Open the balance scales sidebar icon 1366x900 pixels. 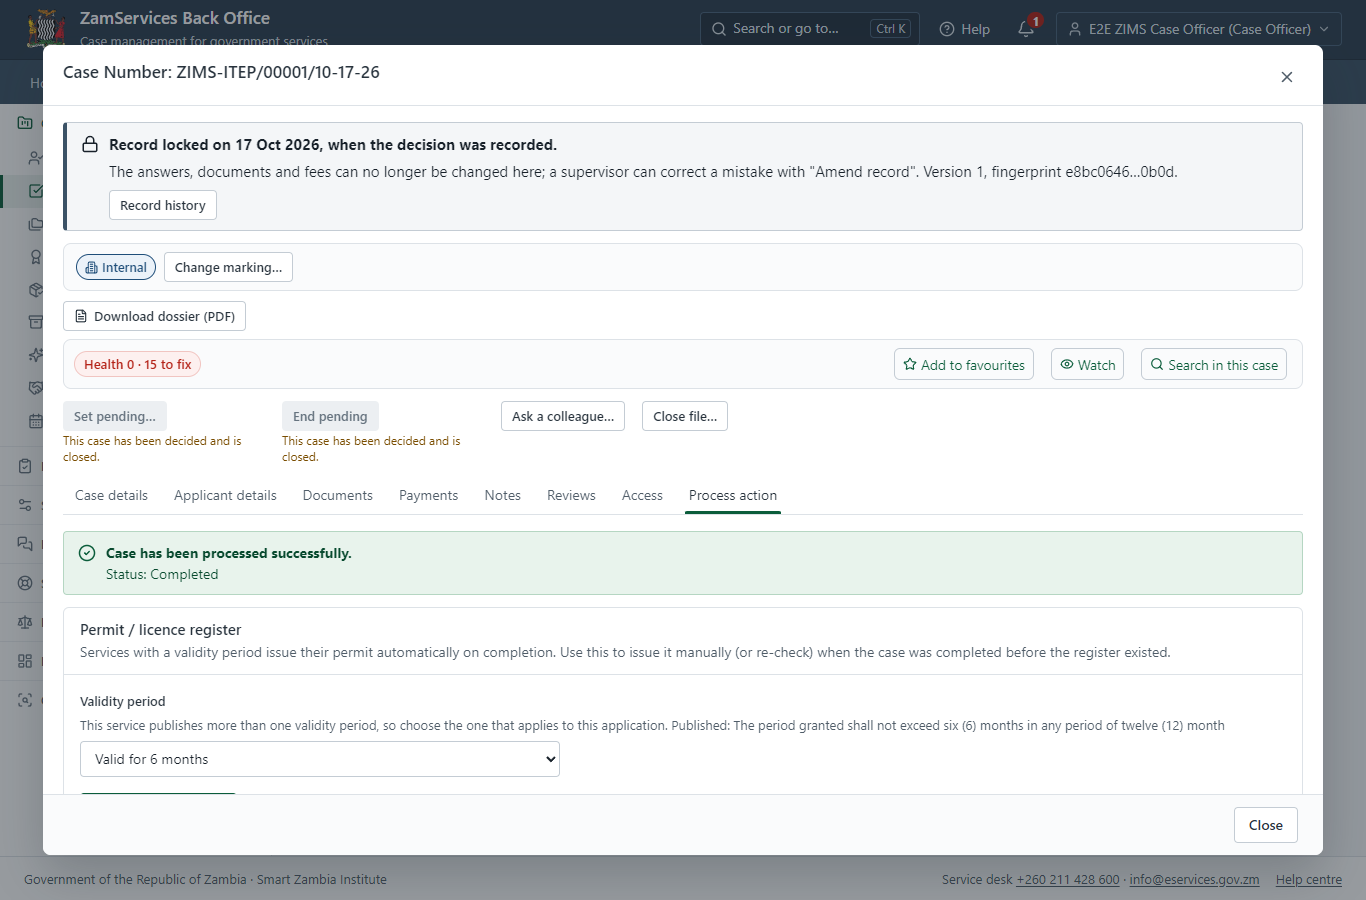(x=25, y=622)
